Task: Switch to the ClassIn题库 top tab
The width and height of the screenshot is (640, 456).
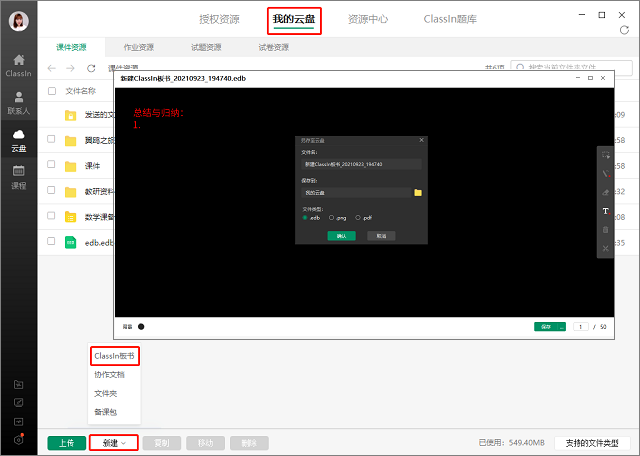Action: tap(450, 19)
